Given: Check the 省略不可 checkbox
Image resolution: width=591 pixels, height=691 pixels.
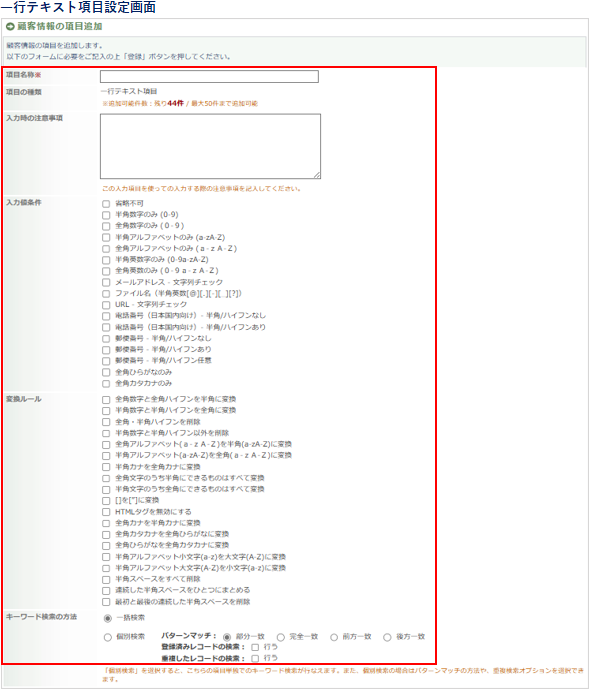Looking at the screenshot, I should pos(106,204).
